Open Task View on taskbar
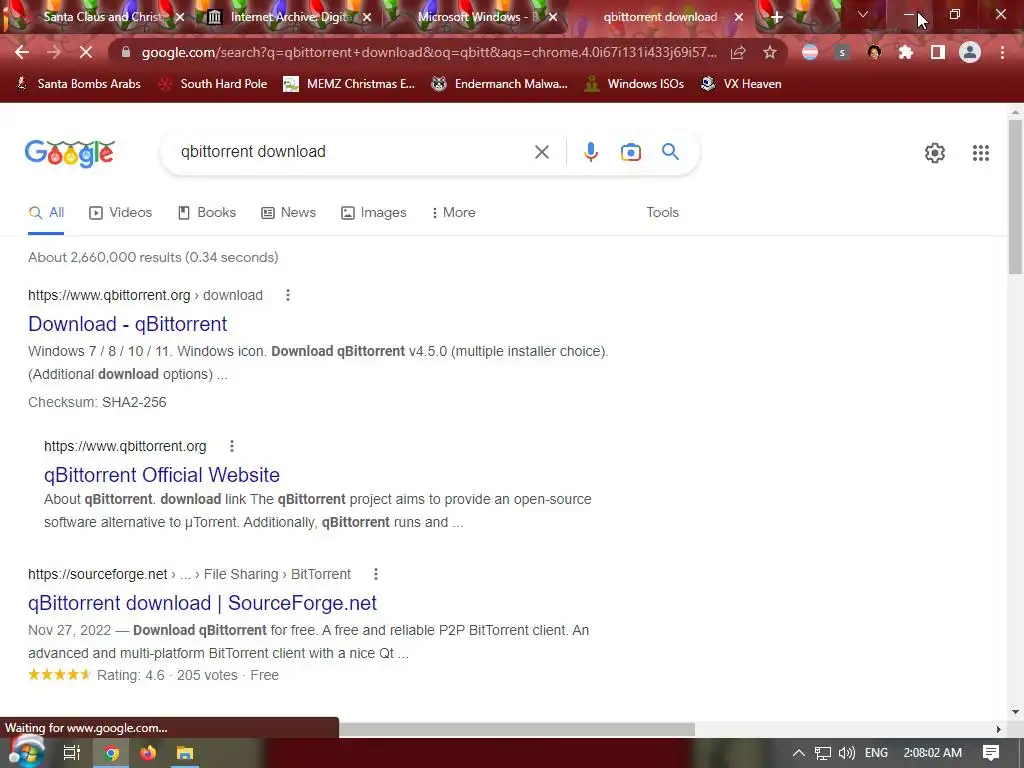 click(x=71, y=753)
